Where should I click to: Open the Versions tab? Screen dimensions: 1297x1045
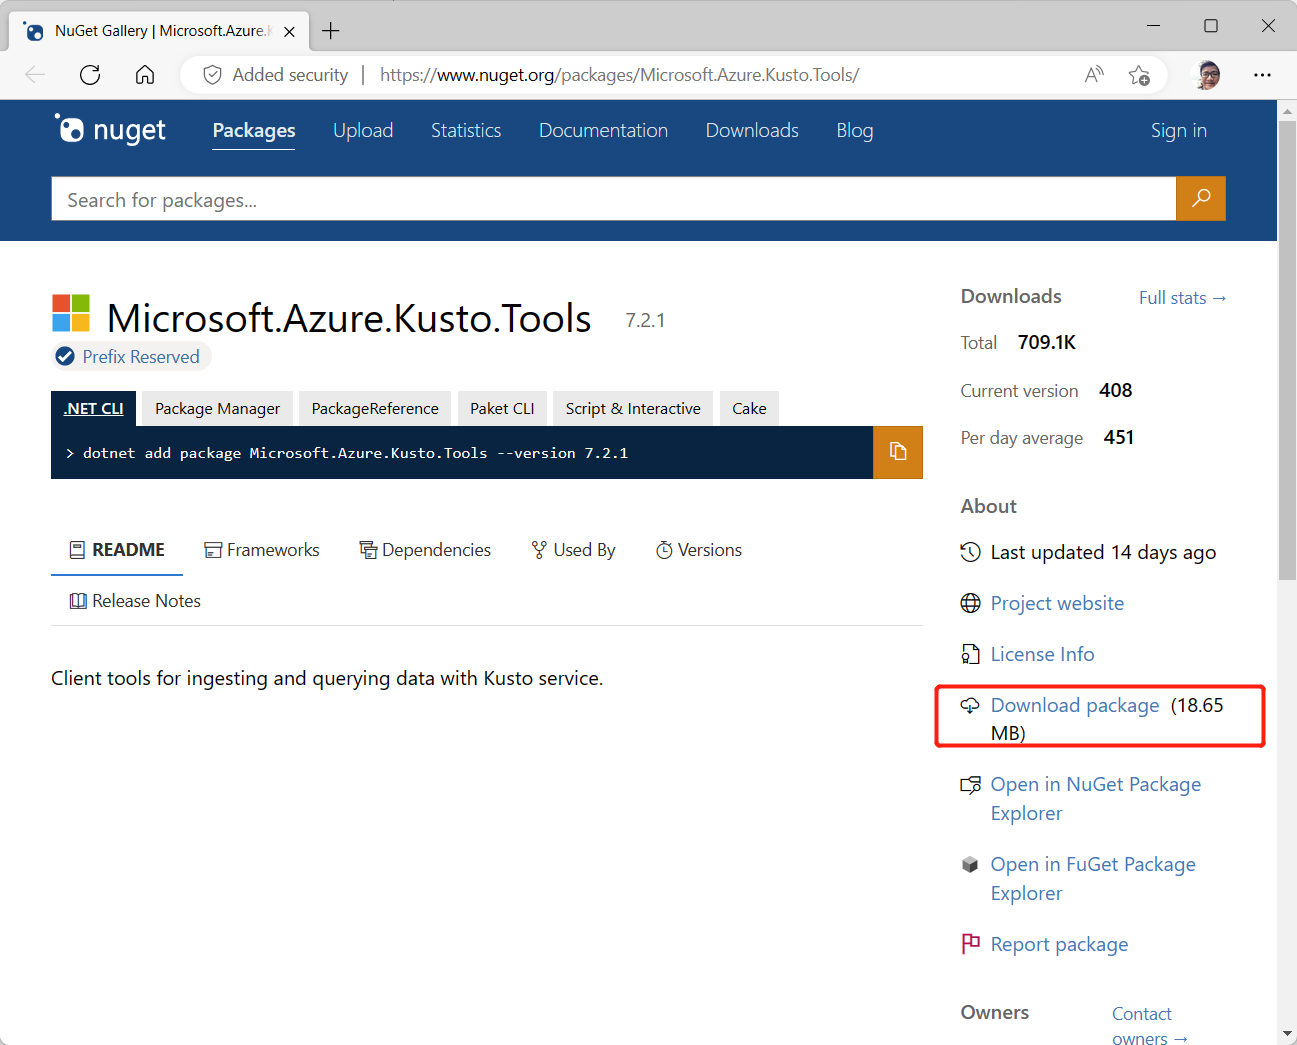[x=699, y=550]
